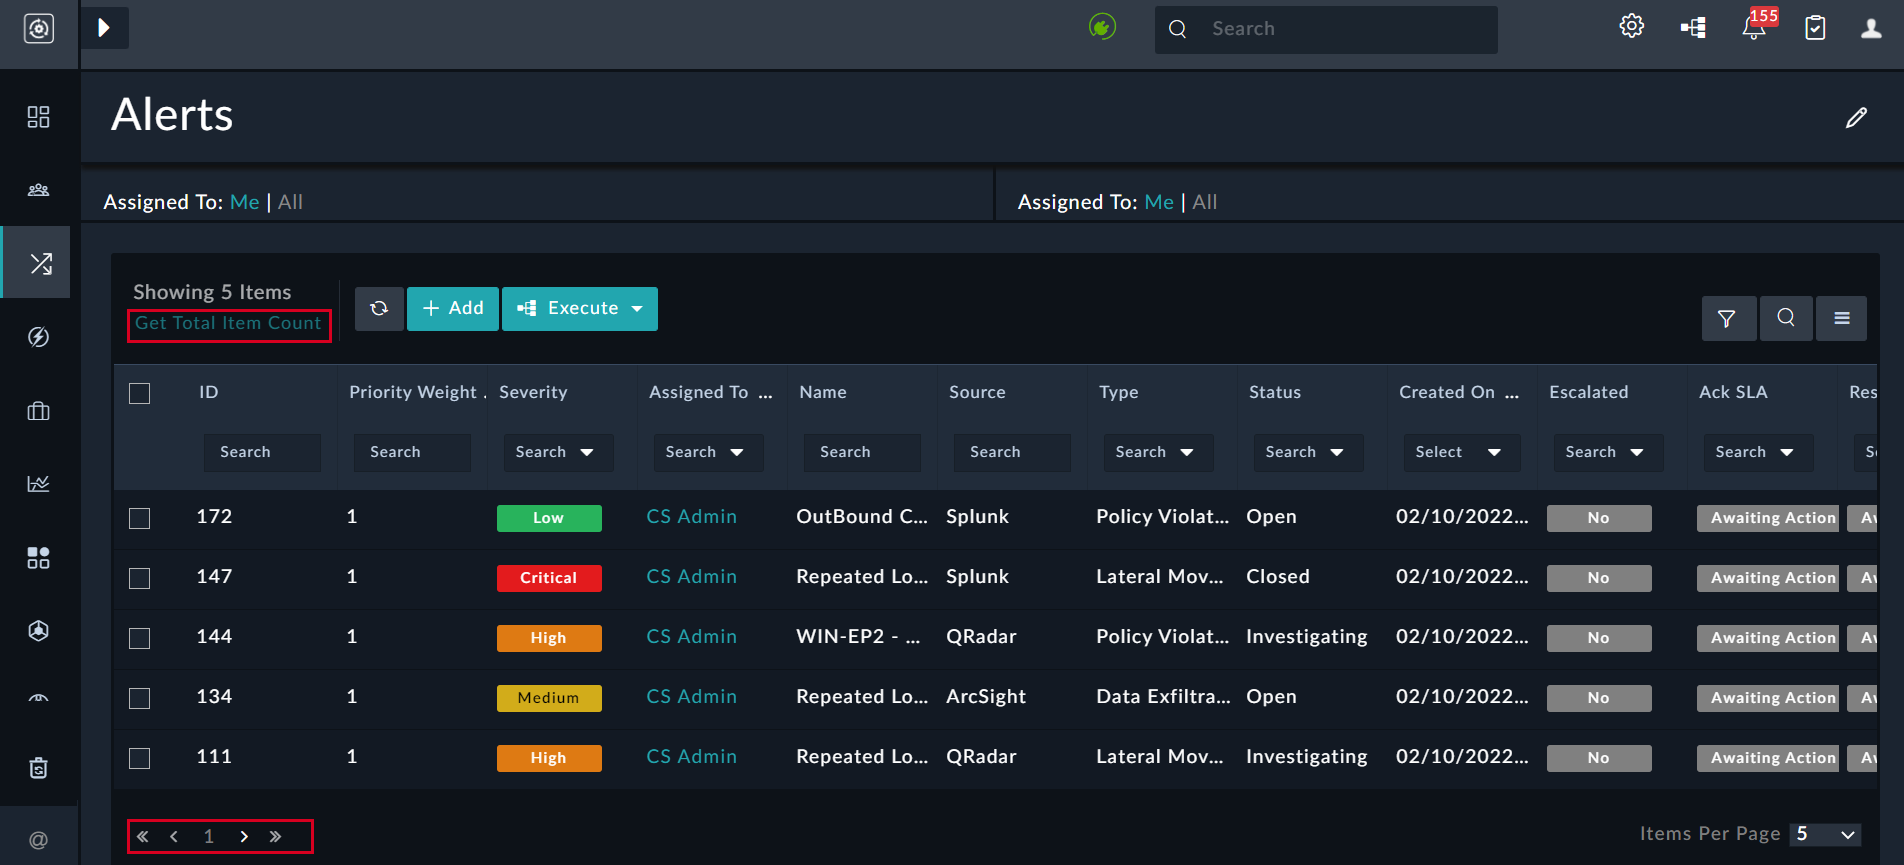Open the widgets grid icon in sidebar
Screen dimensions: 1904x865
click(38, 558)
